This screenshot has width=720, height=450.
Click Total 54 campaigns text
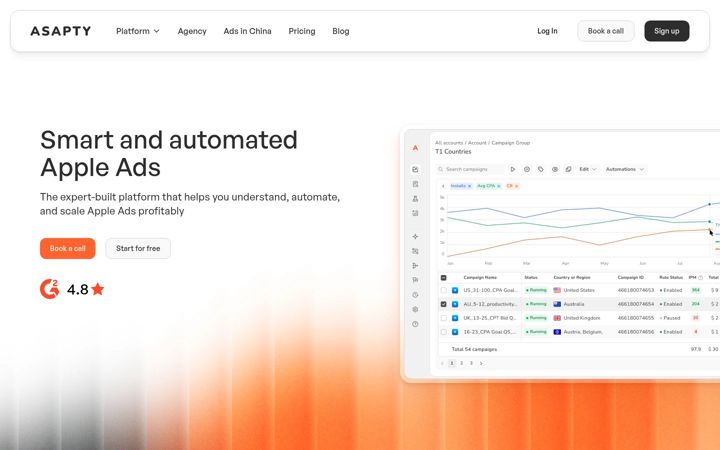tap(474, 349)
